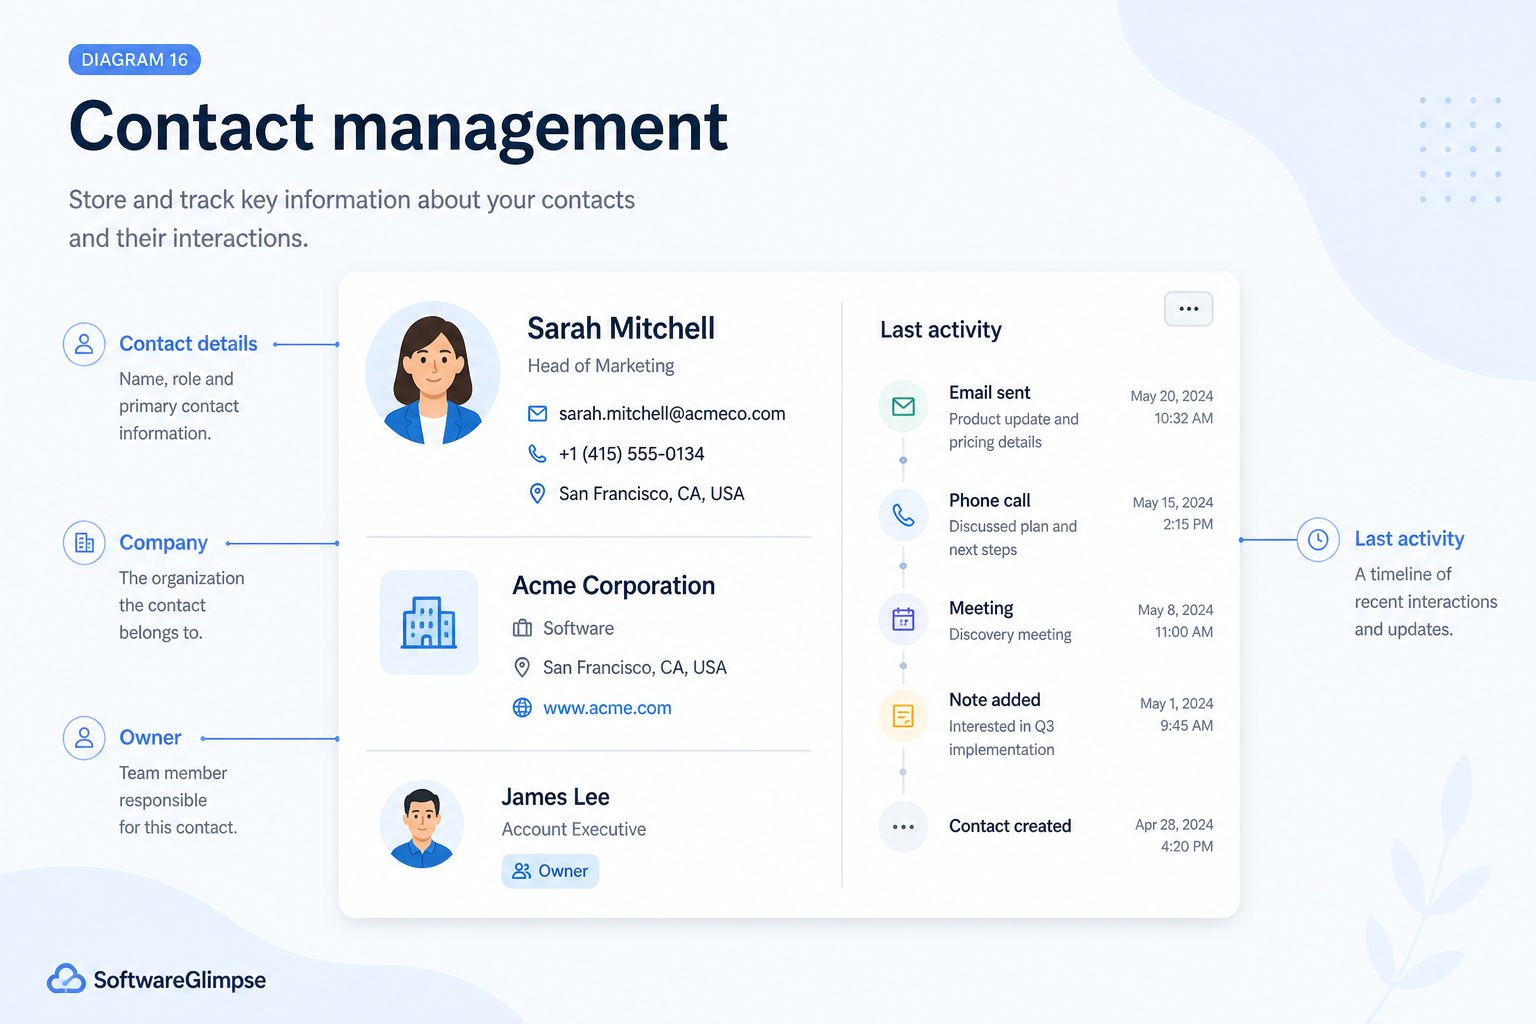The height and width of the screenshot is (1024, 1536).
Task: Click the Last activity panel heading
Action: pyautogui.click(x=940, y=330)
